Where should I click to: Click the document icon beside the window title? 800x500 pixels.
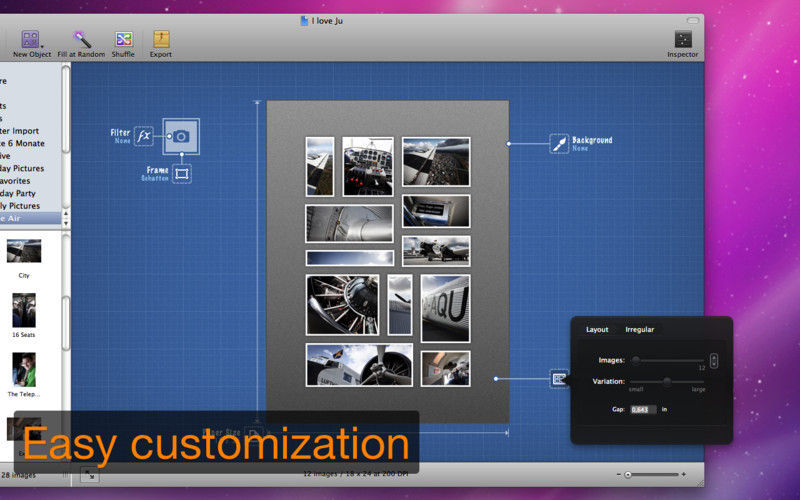pos(304,21)
